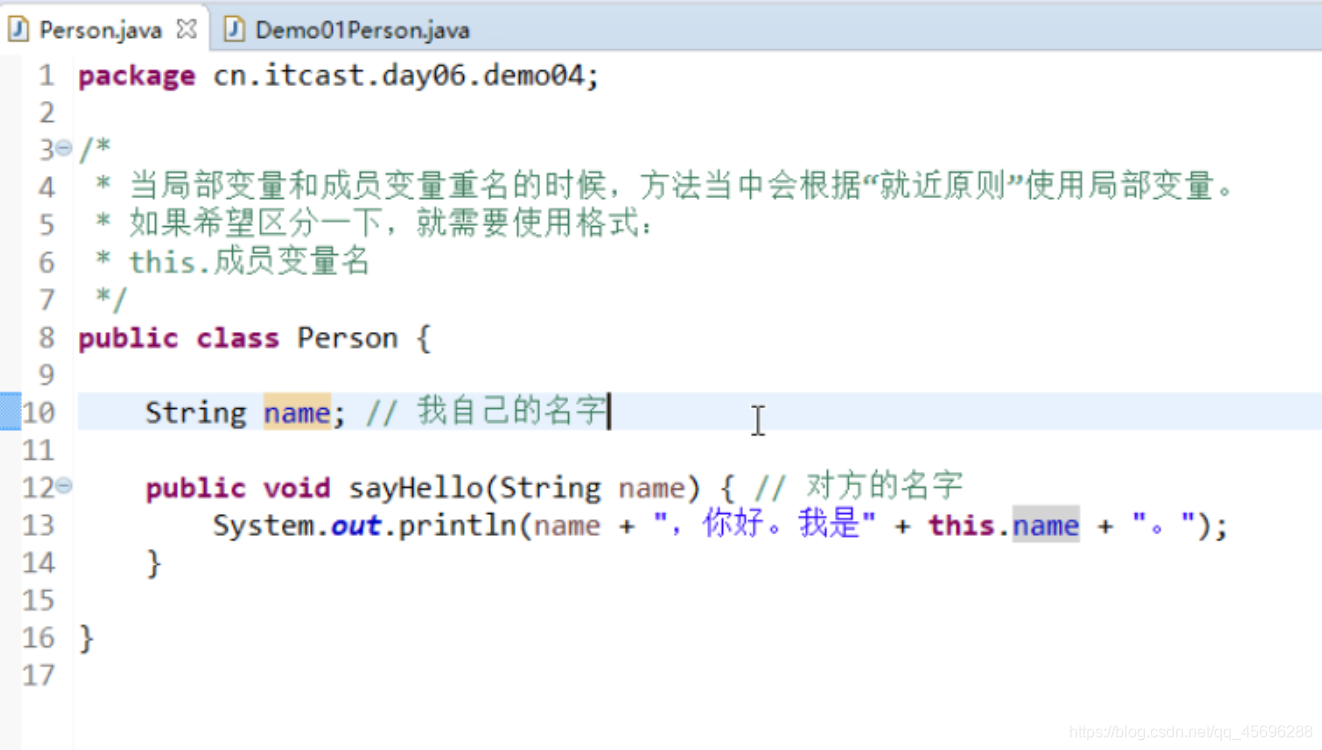
Task: Click the string "，你好。我是" on line 13
Action: point(765,525)
